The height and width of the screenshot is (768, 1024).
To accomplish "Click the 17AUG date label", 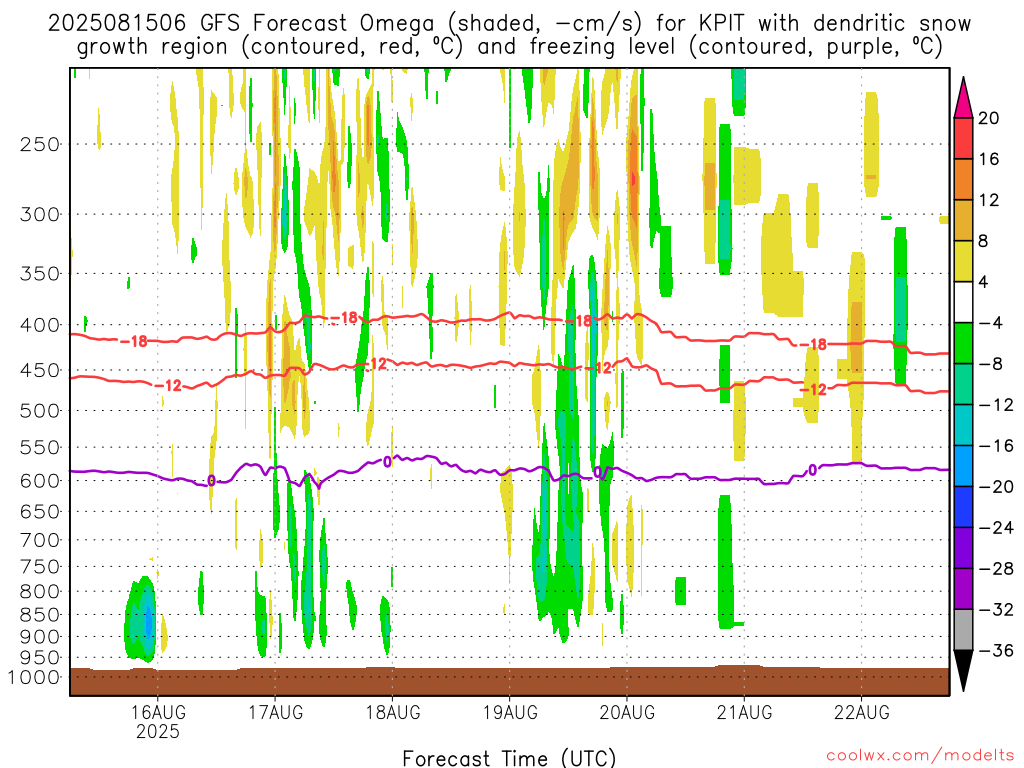I will pos(276,712).
